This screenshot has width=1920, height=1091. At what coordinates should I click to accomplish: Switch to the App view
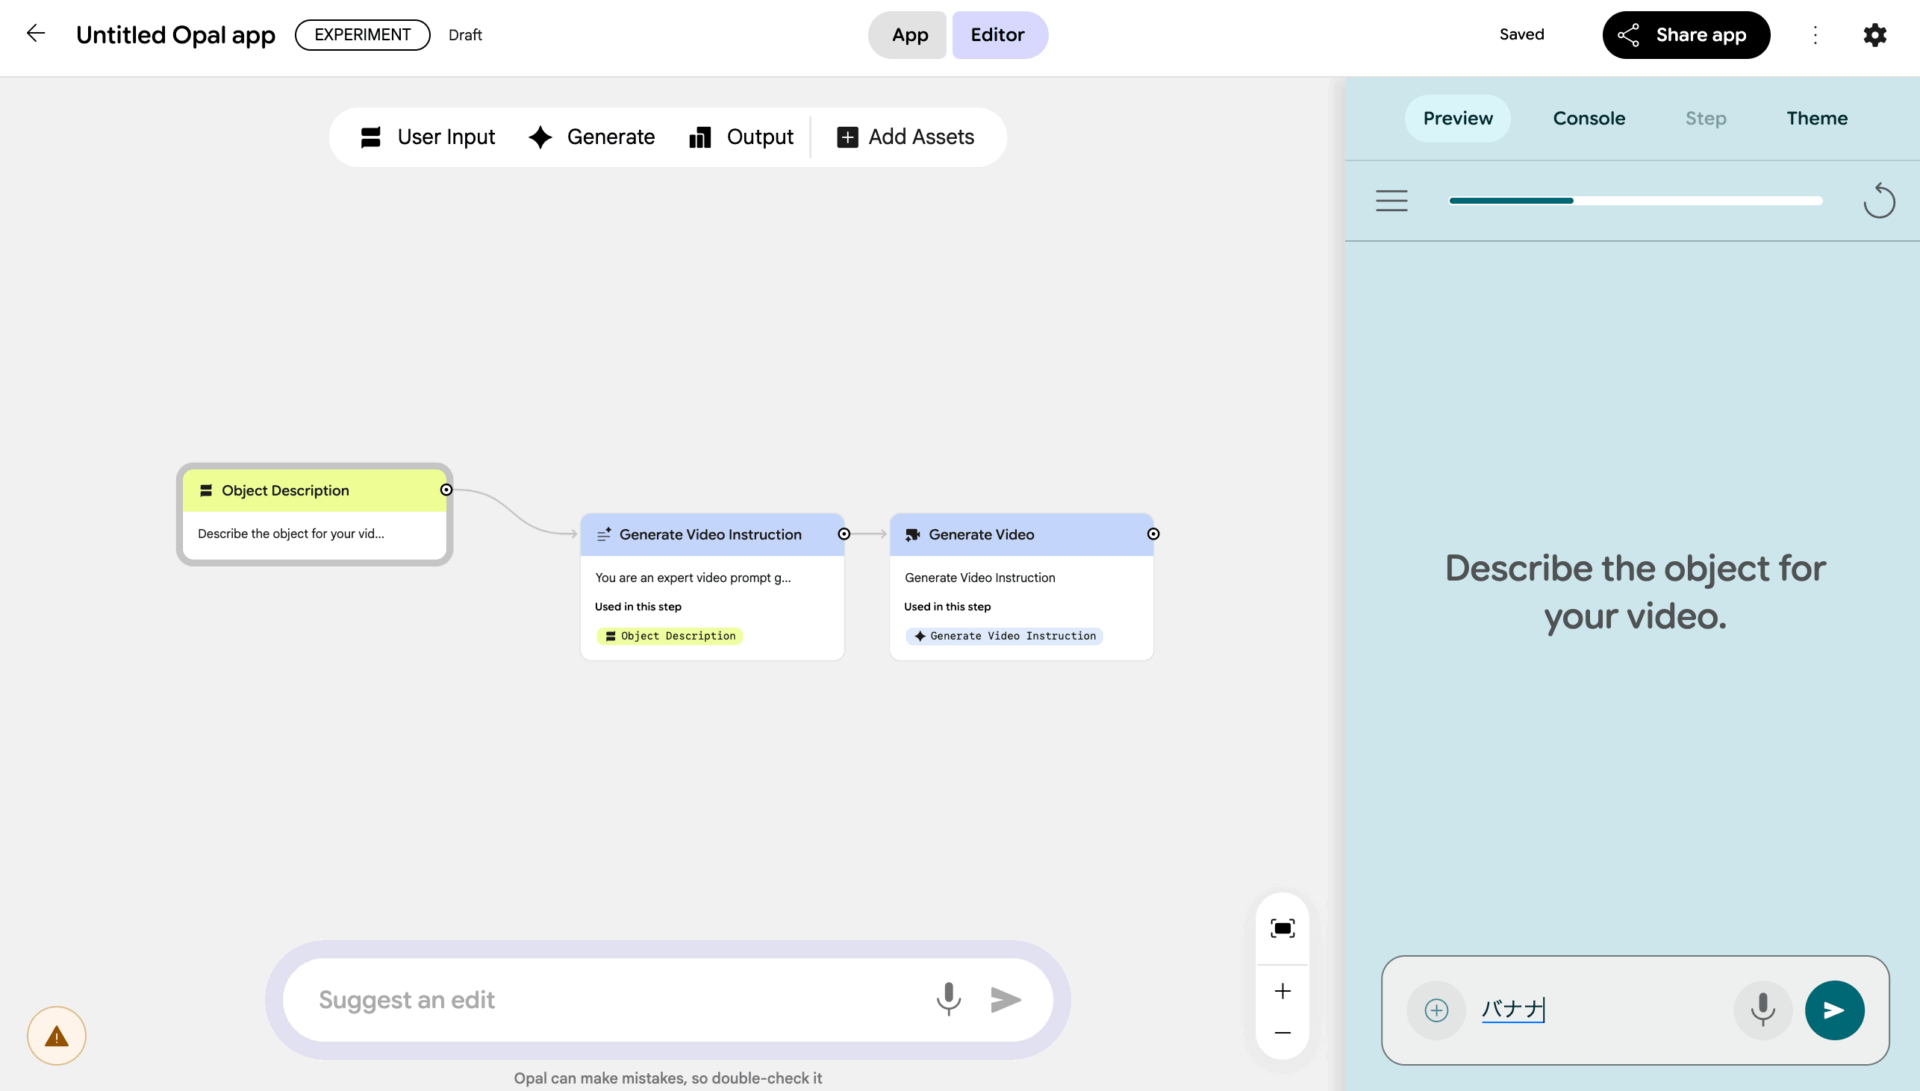coord(909,35)
